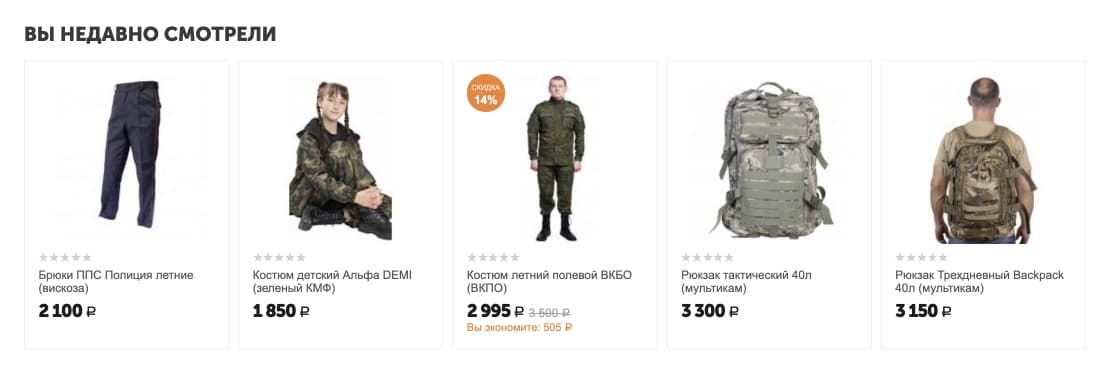Click star rating under Трехдневный Backpack
This screenshot has height=370, width=1110.
coord(921,258)
